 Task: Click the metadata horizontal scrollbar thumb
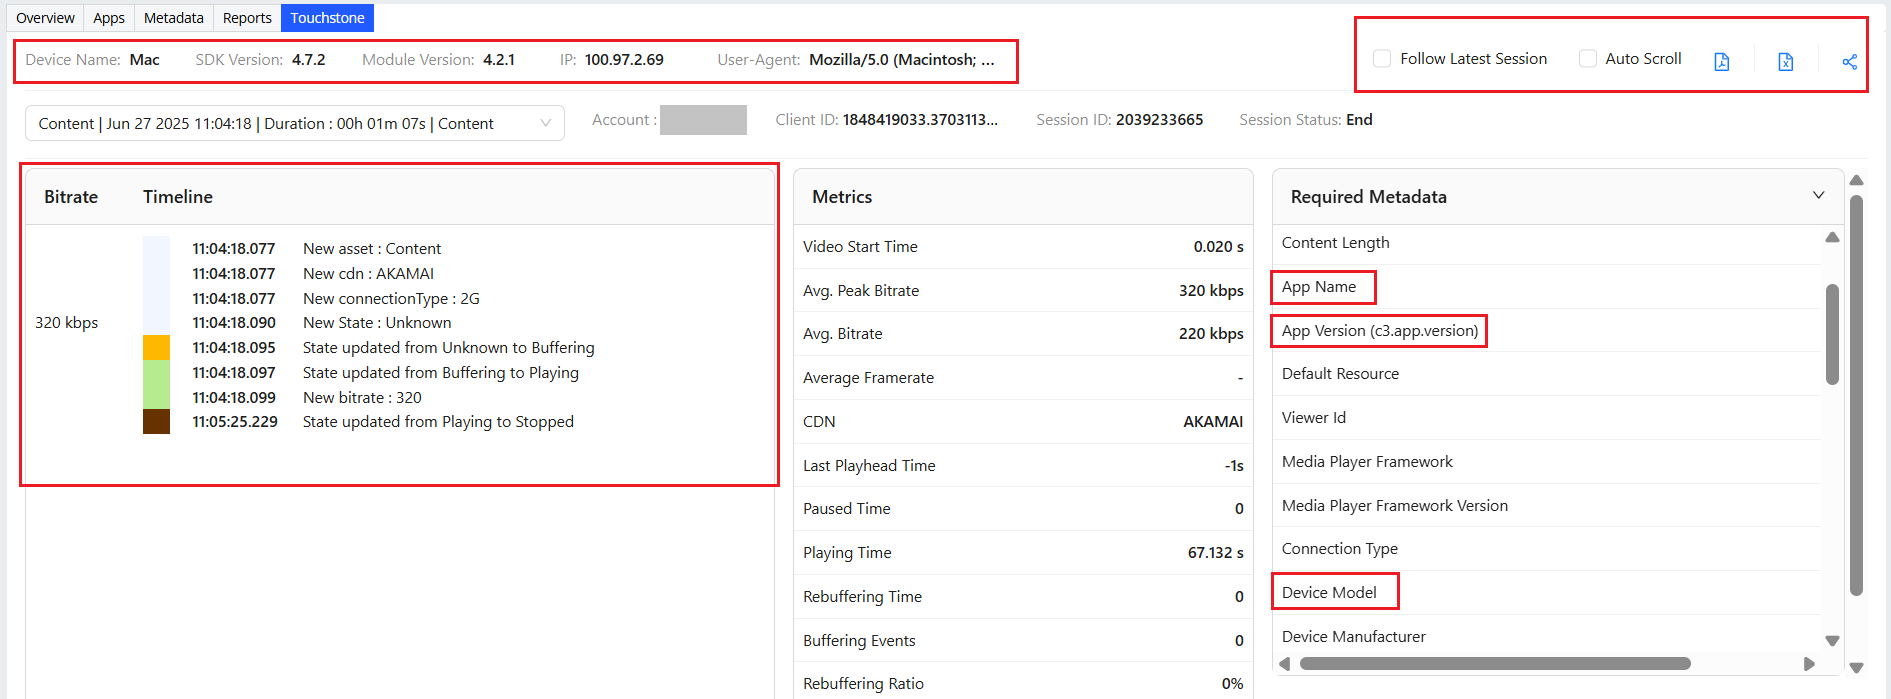1495,664
